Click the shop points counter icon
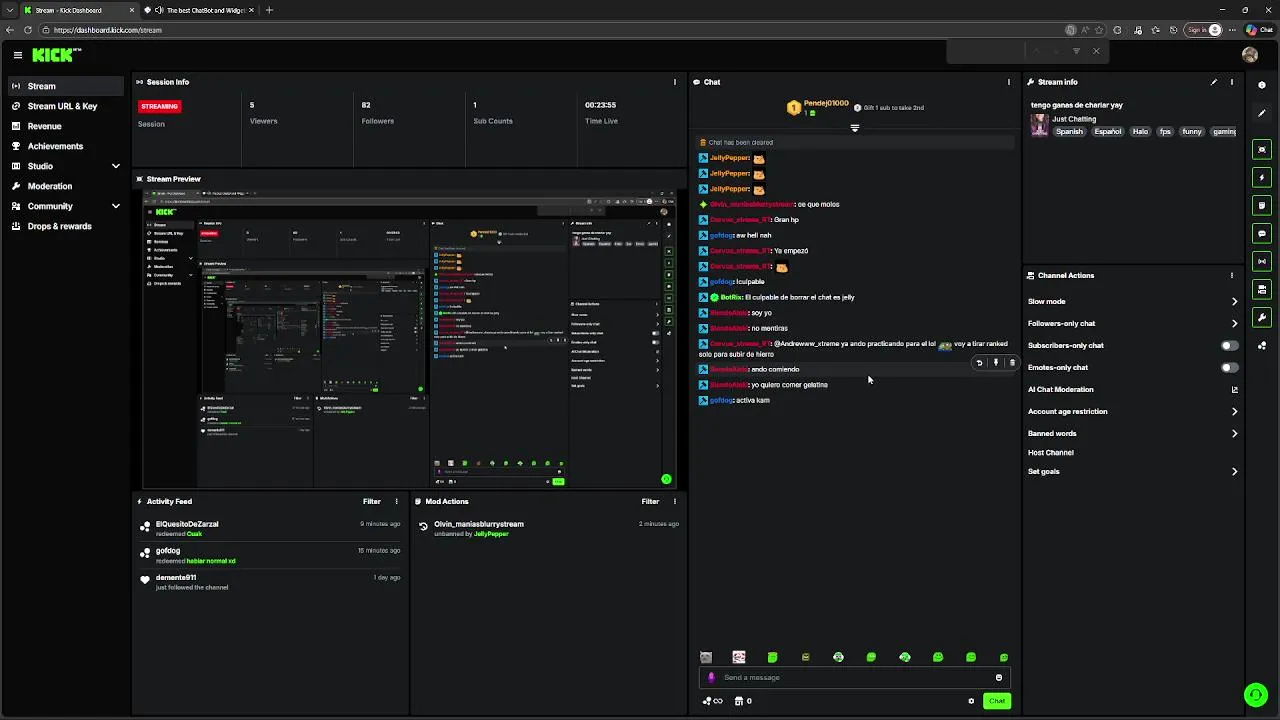 (739, 701)
